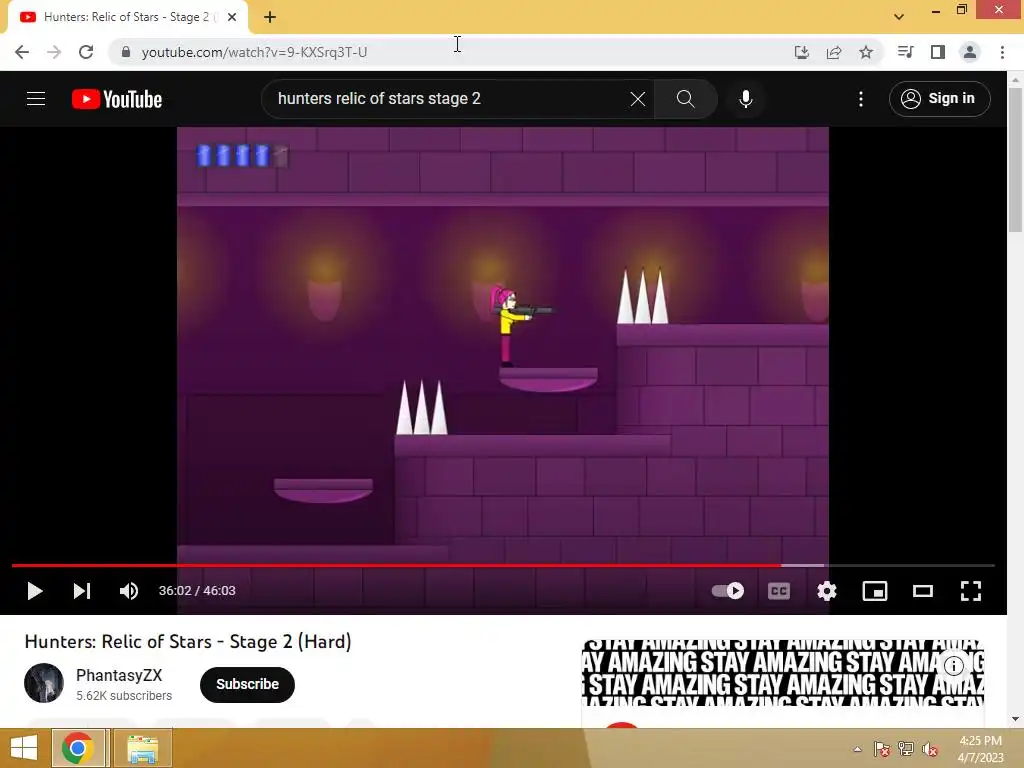The height and width of the screenshot is (768, 1024).
Task: Open the PhantasyZX channel avatar
Action: click(x=44, y=683)
